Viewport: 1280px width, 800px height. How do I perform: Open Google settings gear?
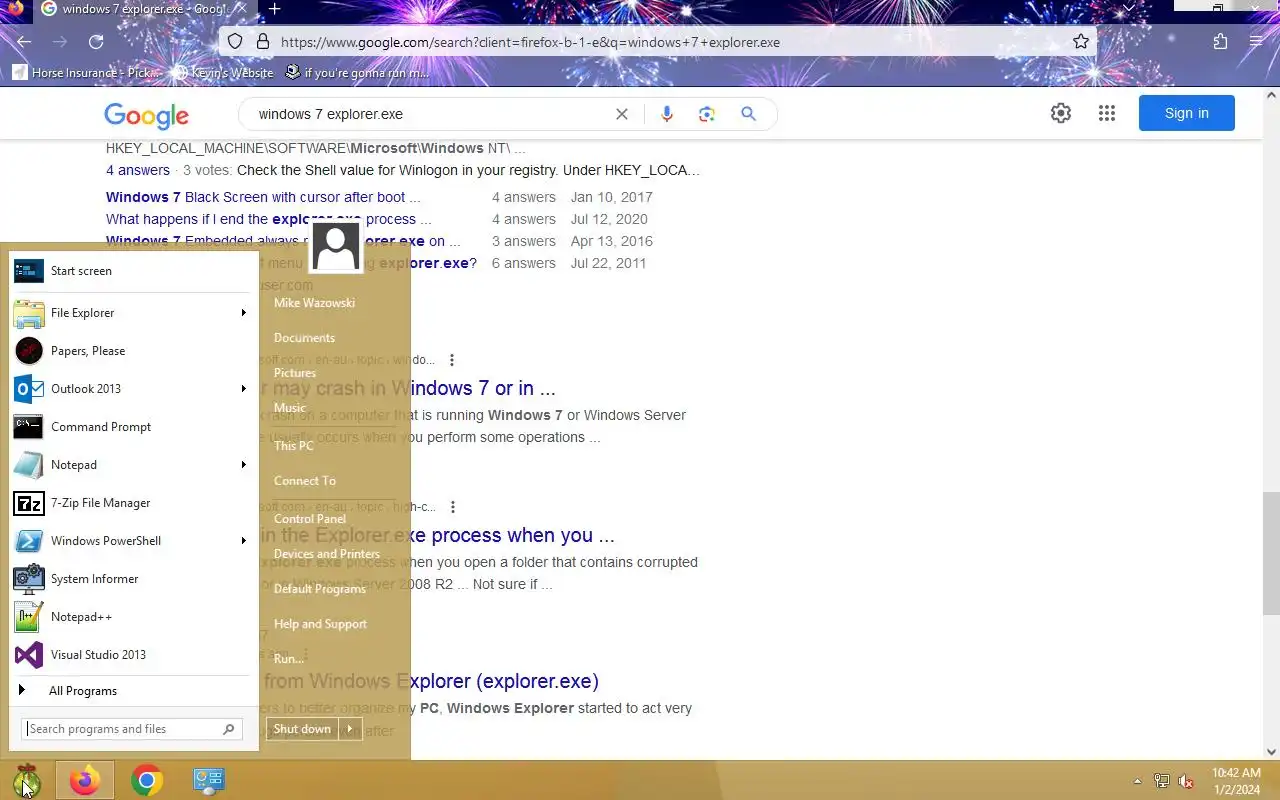pyautogui.click(x=1061, y=113)
